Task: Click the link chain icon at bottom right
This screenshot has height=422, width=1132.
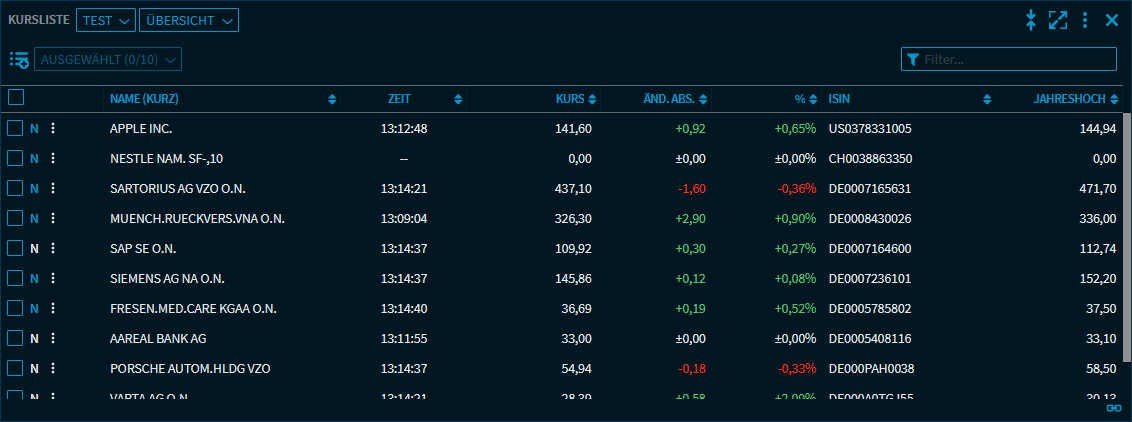Action: tap(1113, 408)
